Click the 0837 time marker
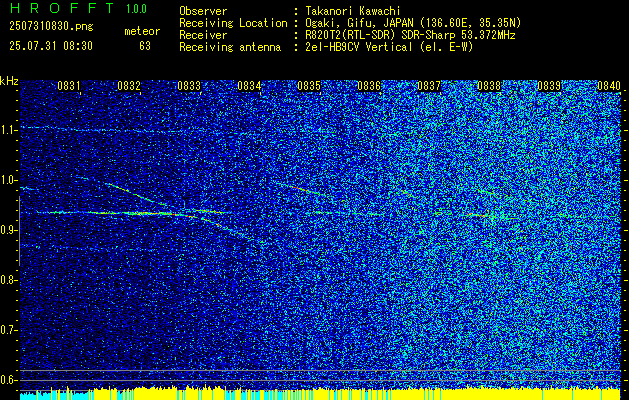629x400 pixels. pos(429,85)
